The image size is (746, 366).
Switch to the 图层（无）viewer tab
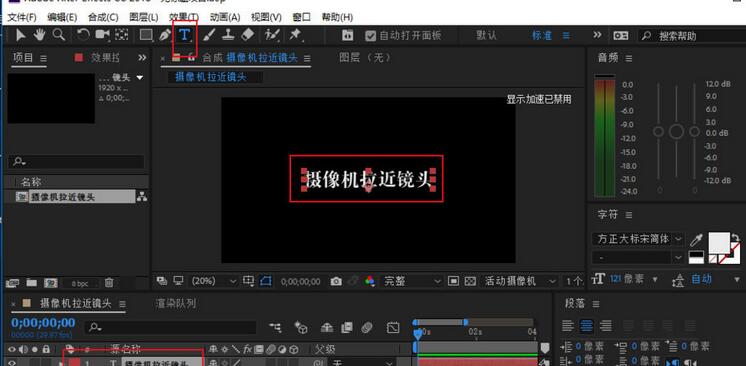click(365, 58)
